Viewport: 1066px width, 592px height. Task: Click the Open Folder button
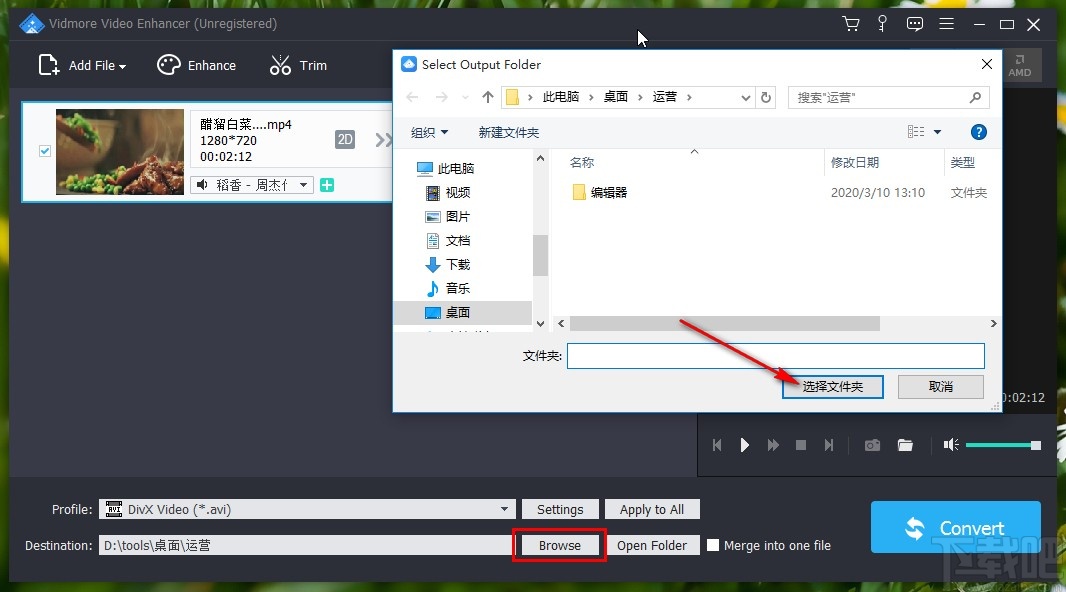coord(651,545)
